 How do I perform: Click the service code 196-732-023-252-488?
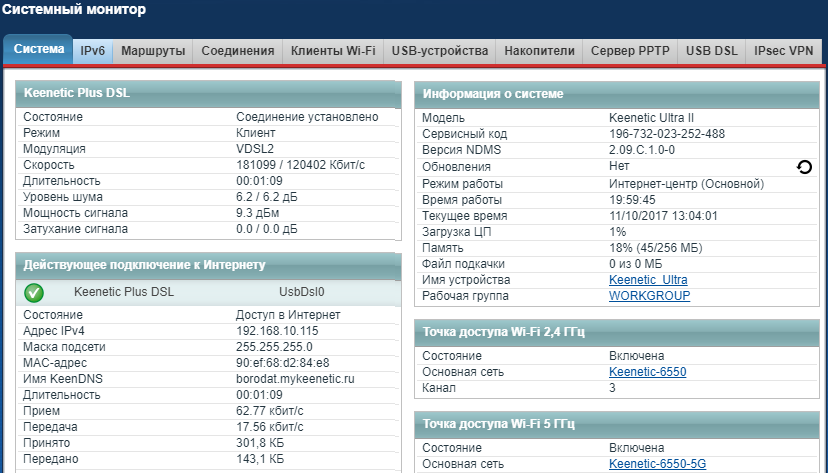667,134
